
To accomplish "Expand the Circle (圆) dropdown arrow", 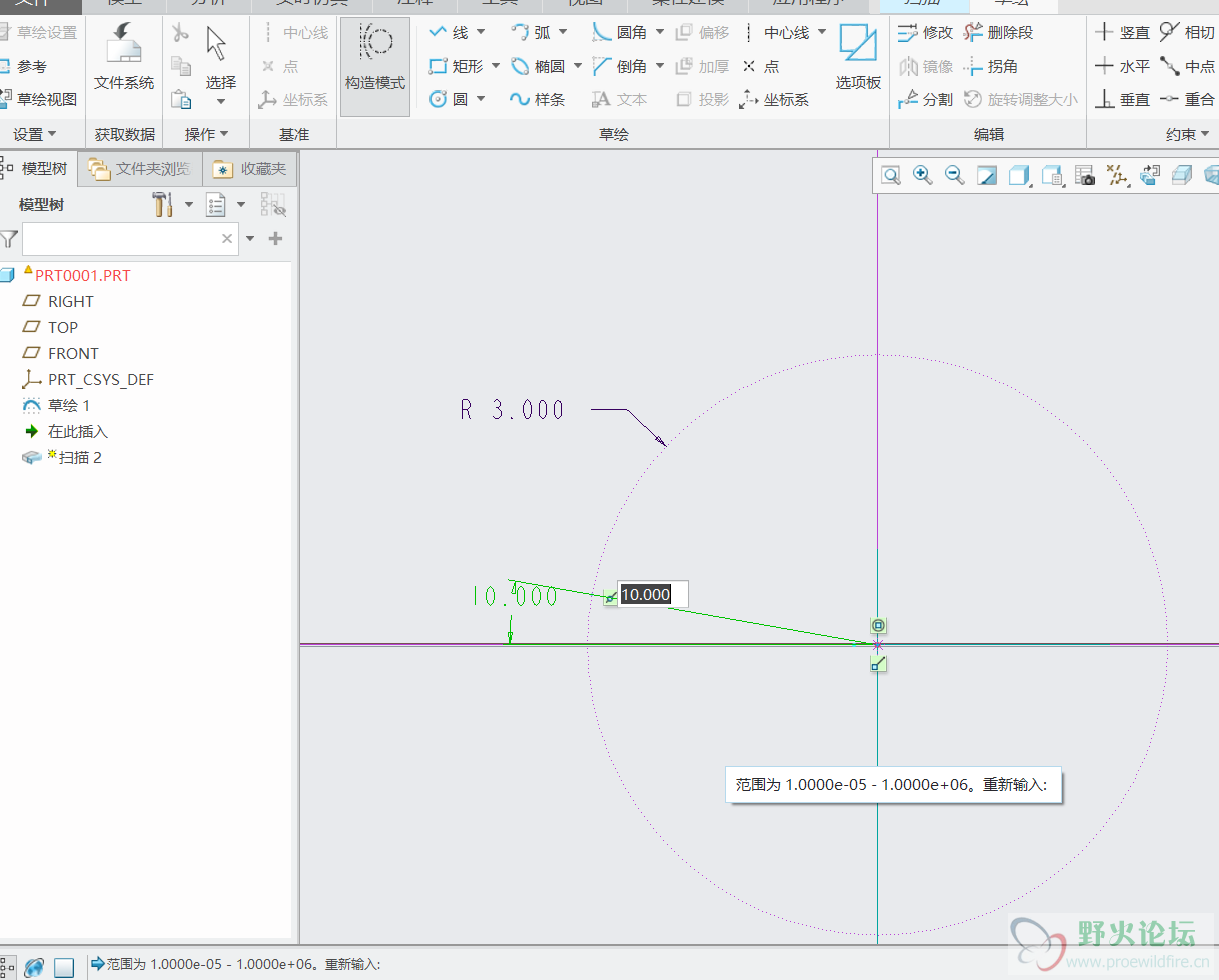I will (x=481, y=99).
